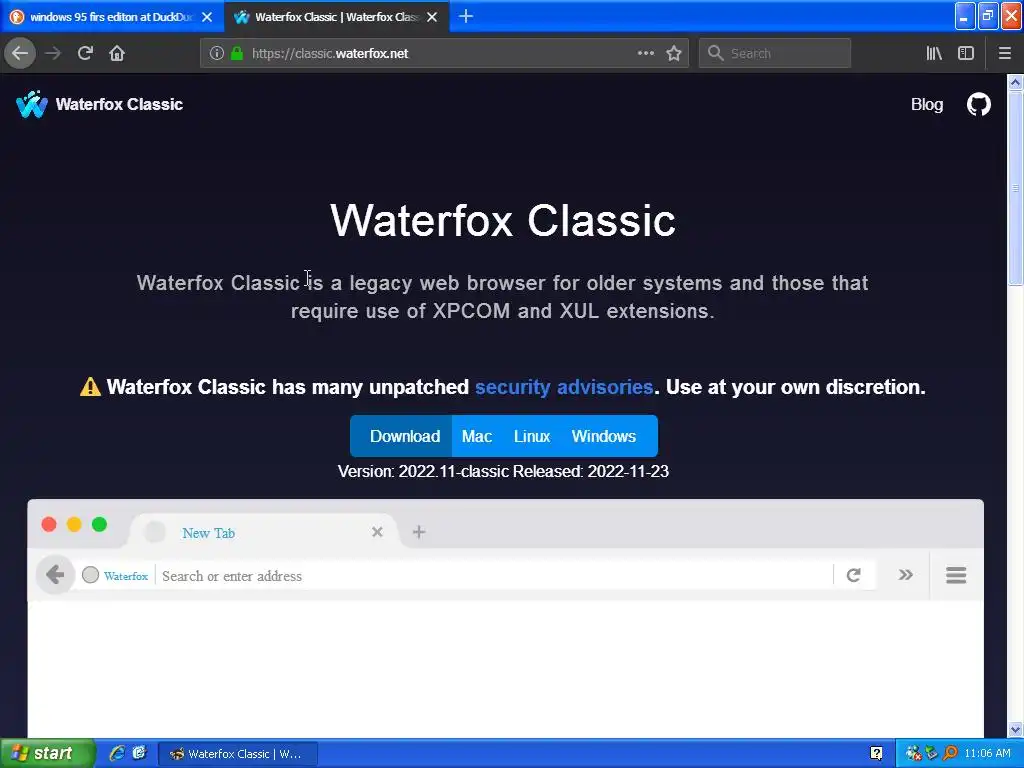Click the preview tab's X close icon
Image resolution: width=1024 pixels, height=768 pixels.
coord(377,532)
